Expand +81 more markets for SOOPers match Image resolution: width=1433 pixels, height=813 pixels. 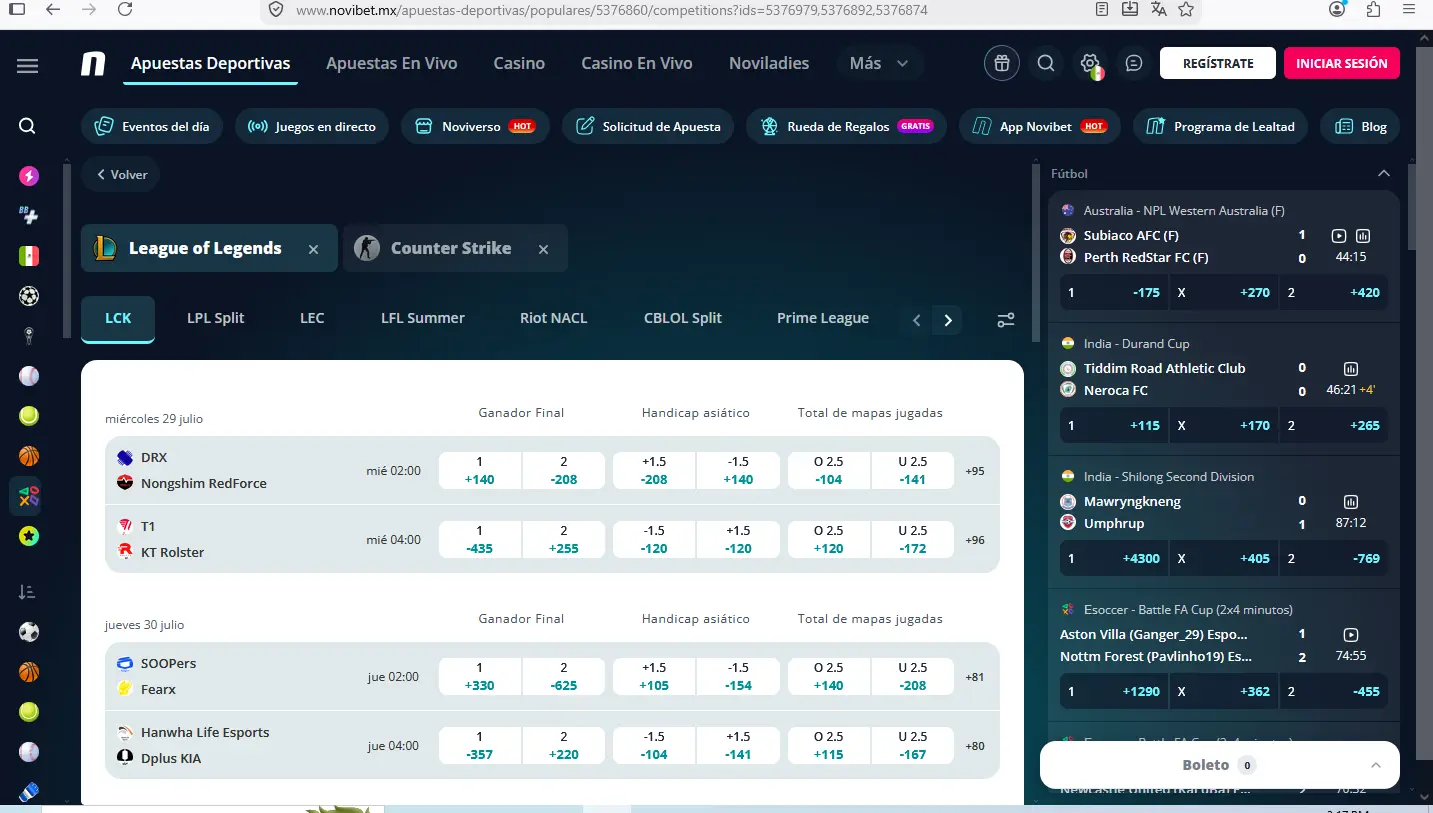(975, 676)
